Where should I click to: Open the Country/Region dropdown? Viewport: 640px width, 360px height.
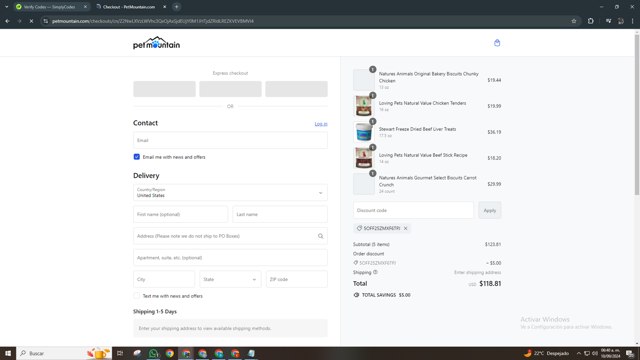coord(230,193)
